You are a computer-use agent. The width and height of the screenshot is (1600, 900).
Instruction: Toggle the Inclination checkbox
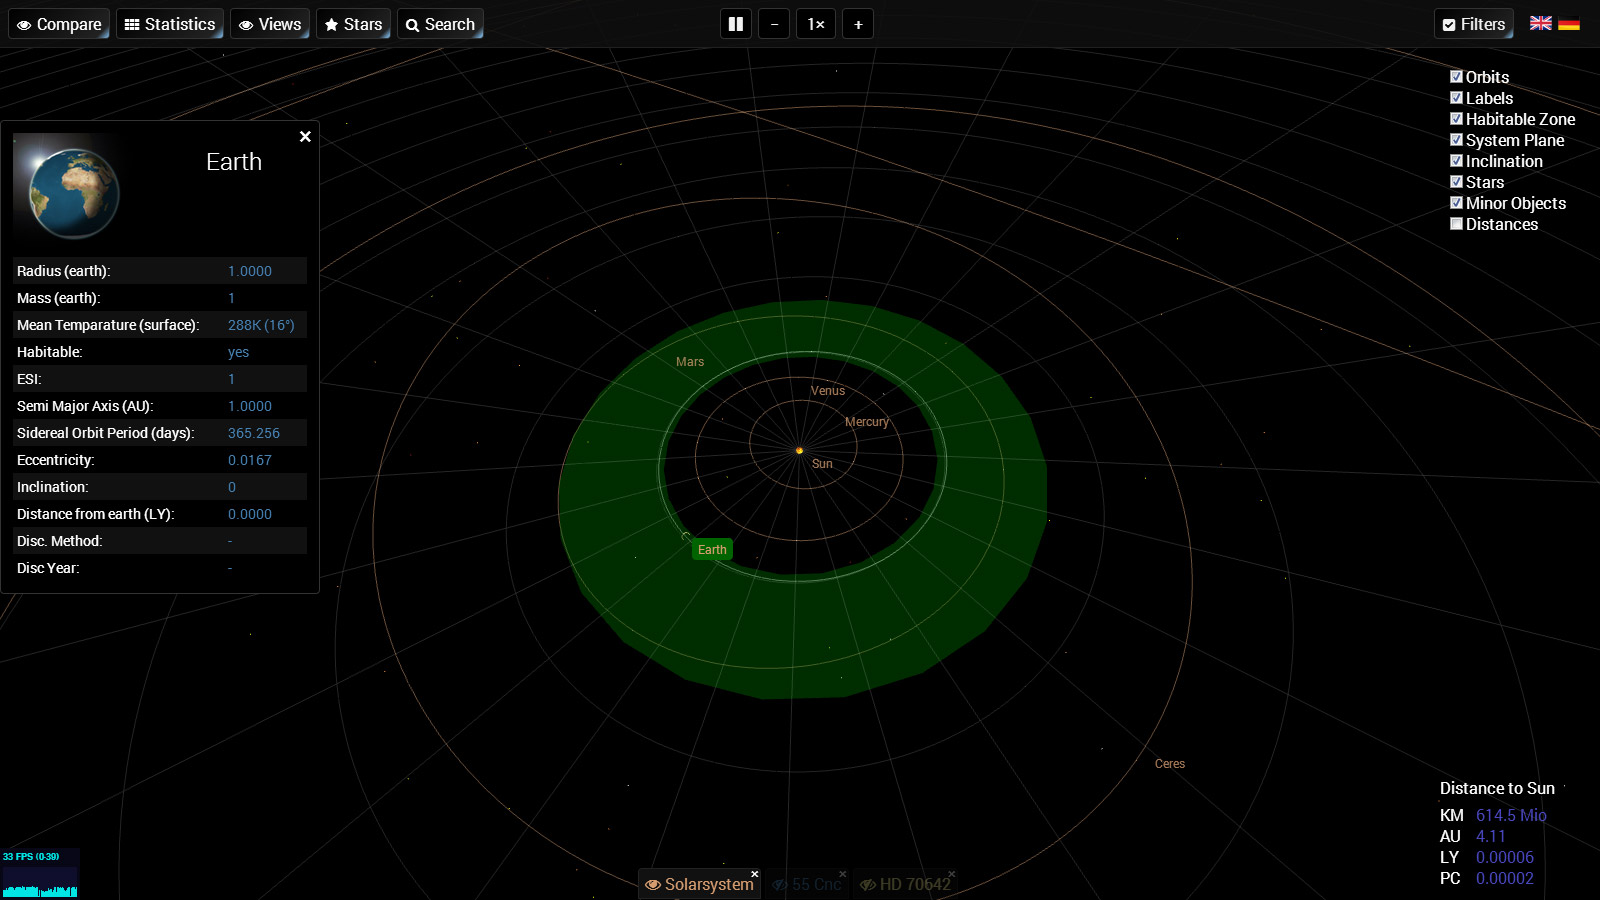[x=1456, y=160]
